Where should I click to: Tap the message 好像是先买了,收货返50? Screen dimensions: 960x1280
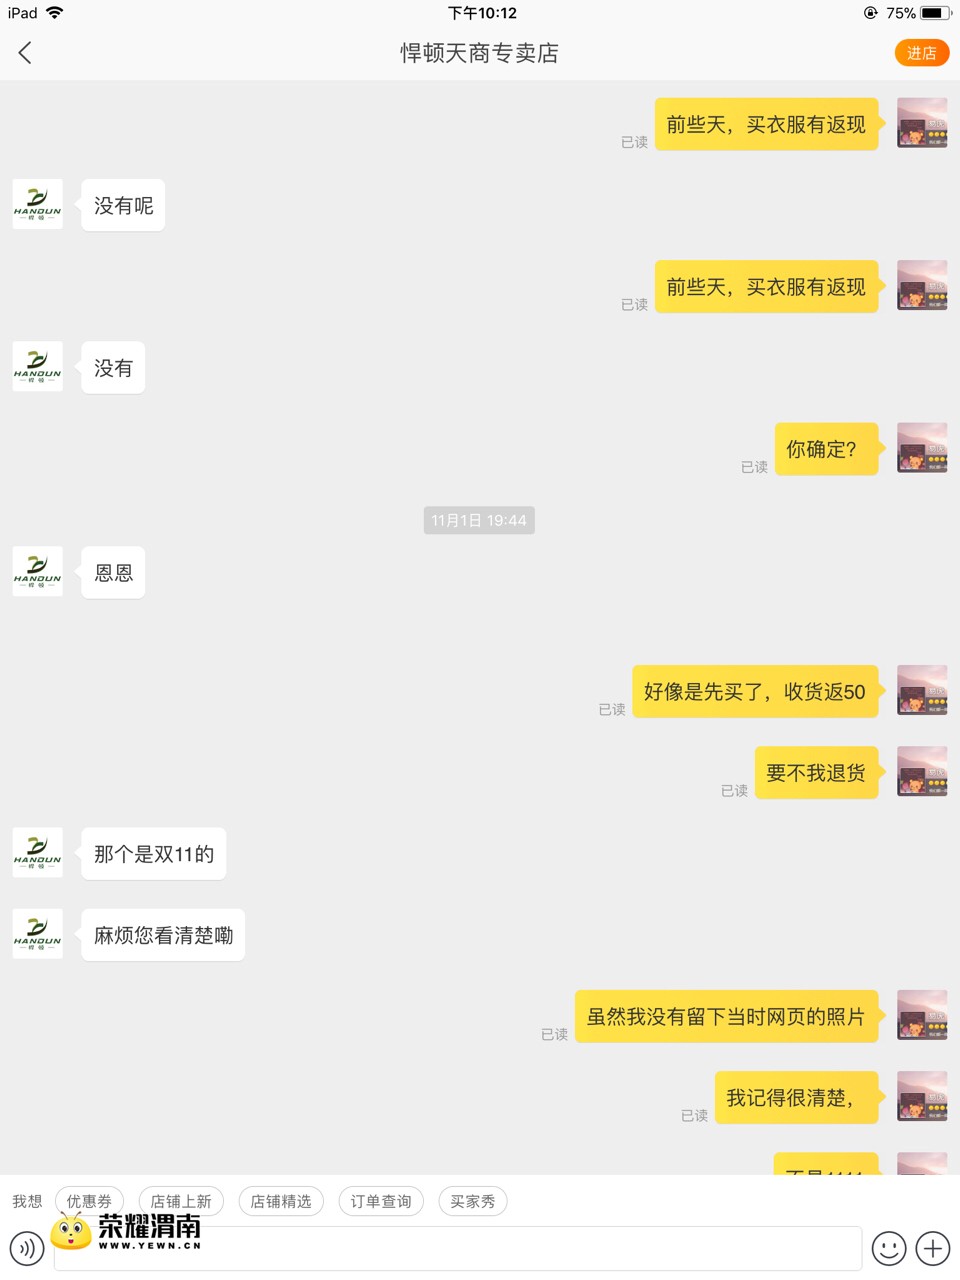[755, 691]
